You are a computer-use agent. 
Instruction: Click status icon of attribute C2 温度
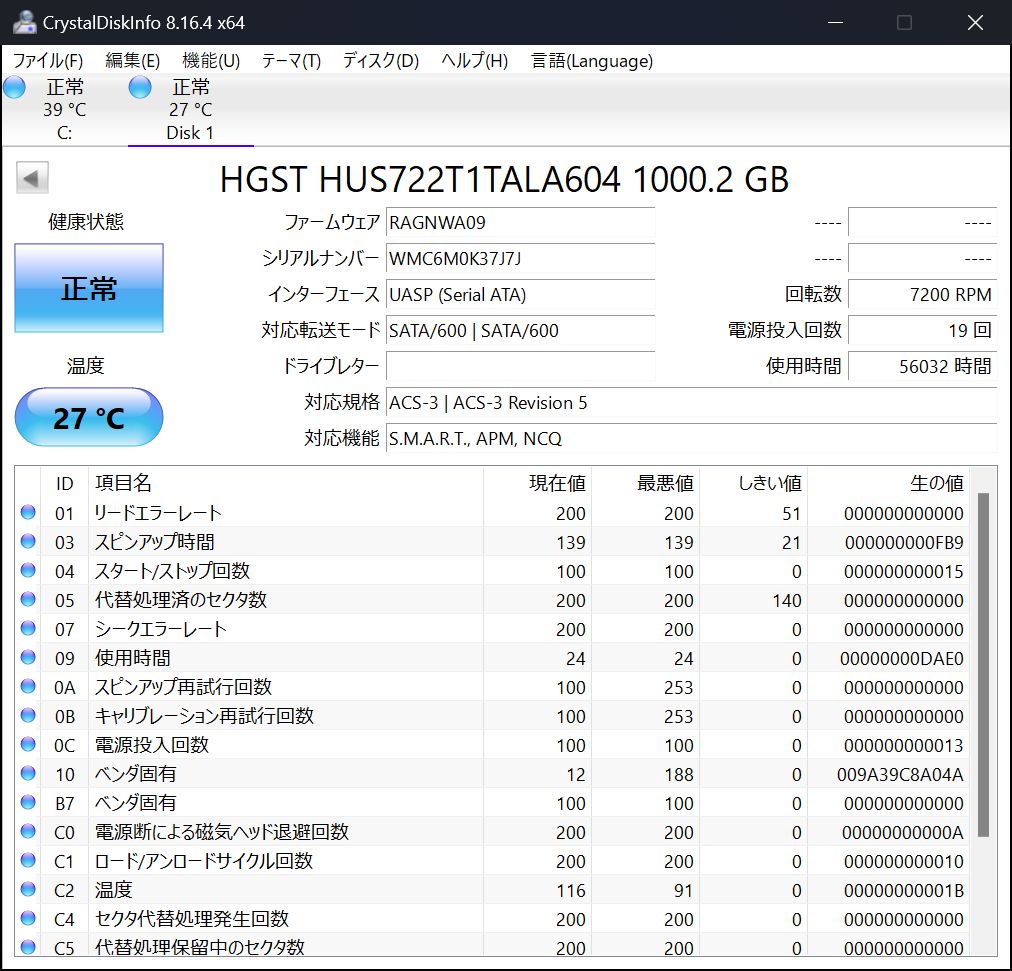pyautogui.click(x=28, y=890)
